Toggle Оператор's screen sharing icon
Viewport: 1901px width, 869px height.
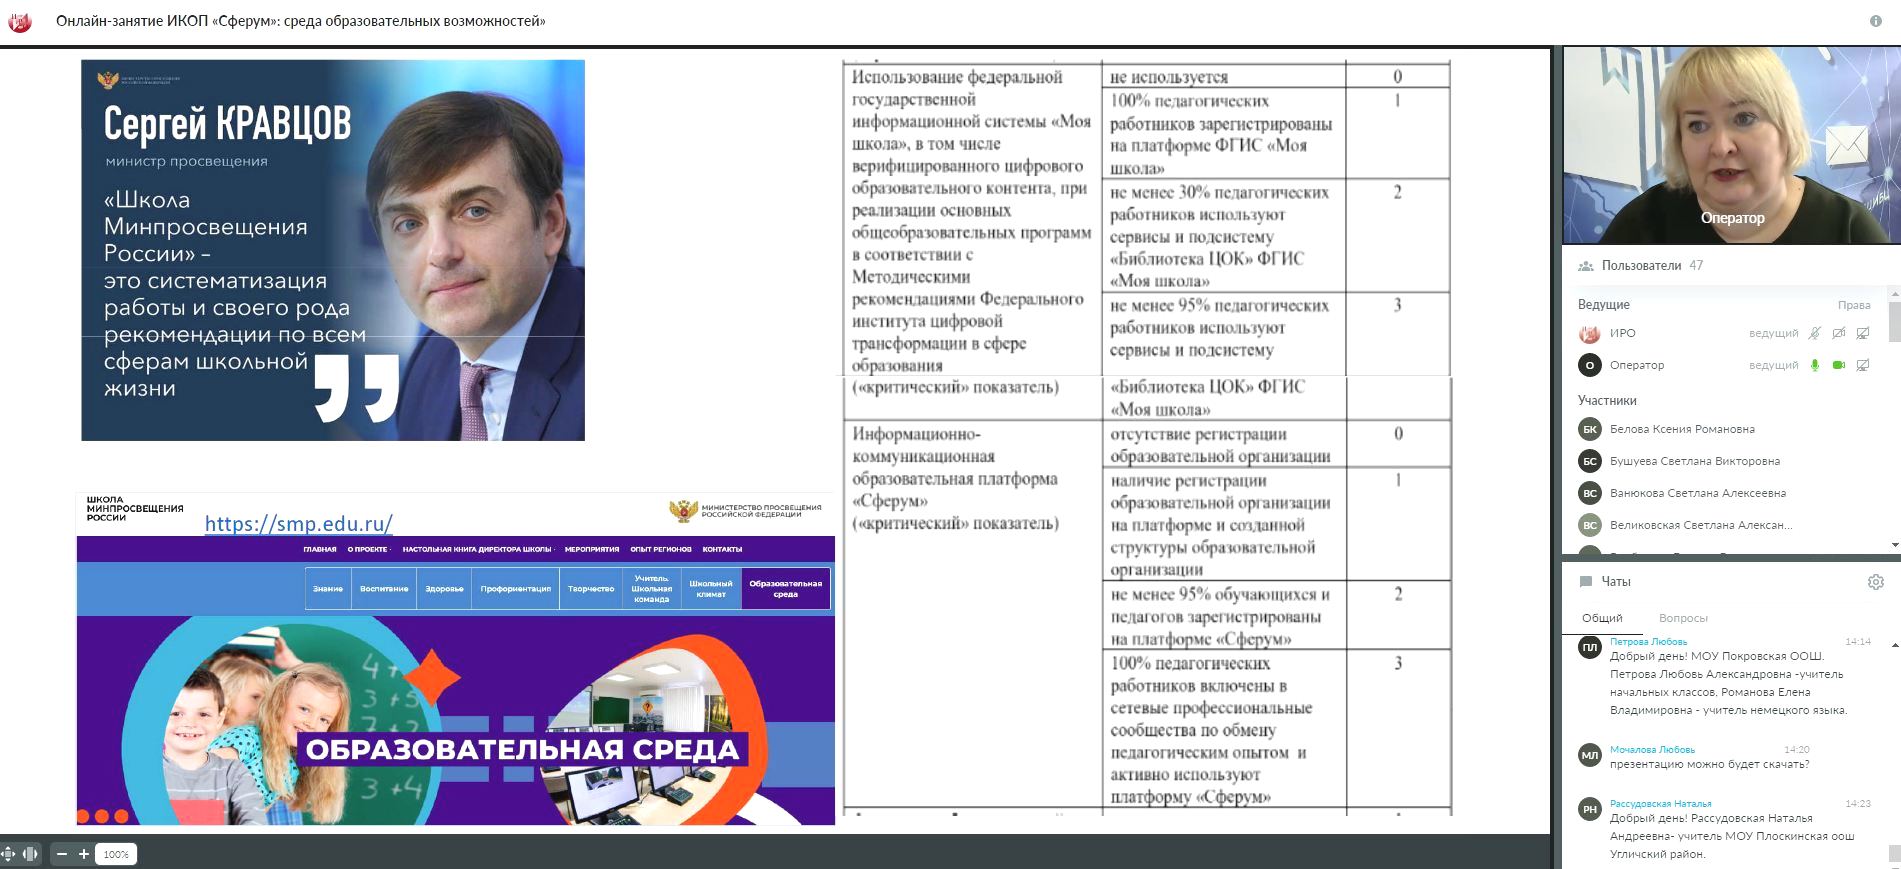tap(1863, 365)
